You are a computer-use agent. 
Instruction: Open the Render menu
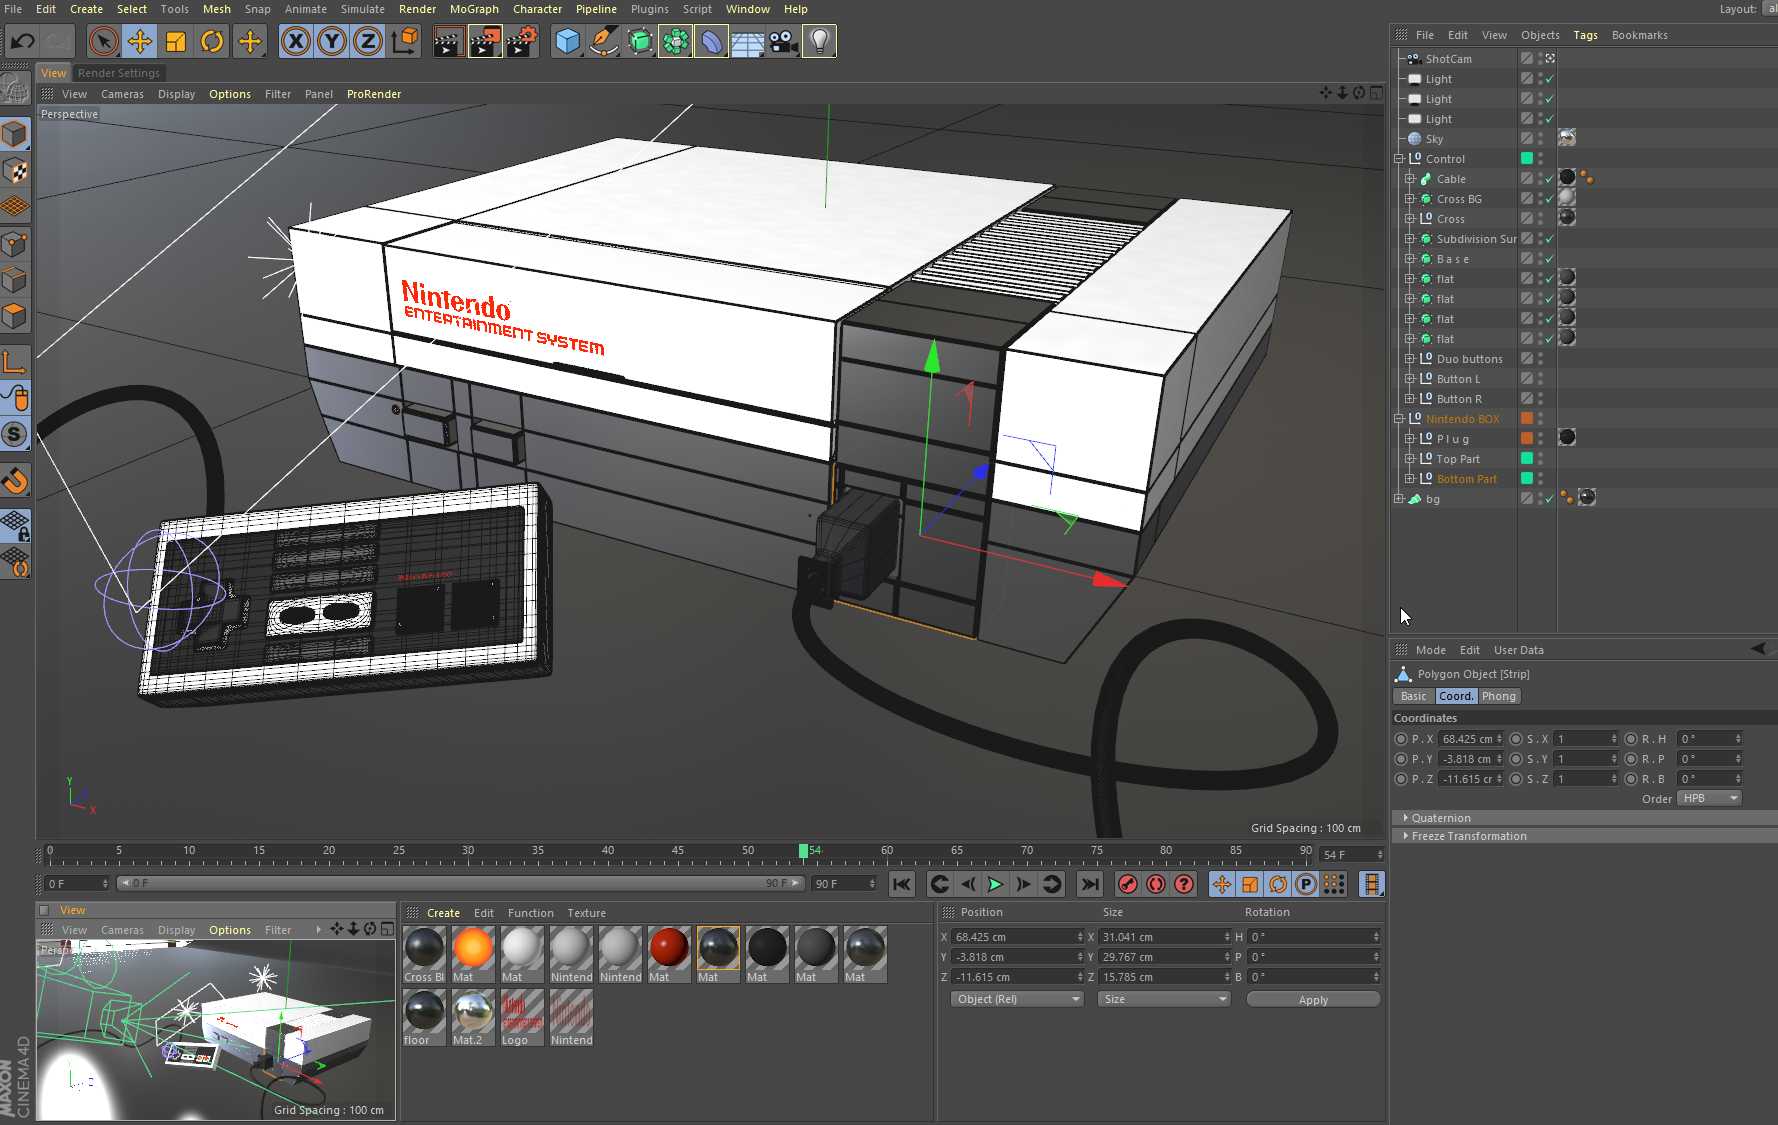pyautogui.click(x=417, y=9)
